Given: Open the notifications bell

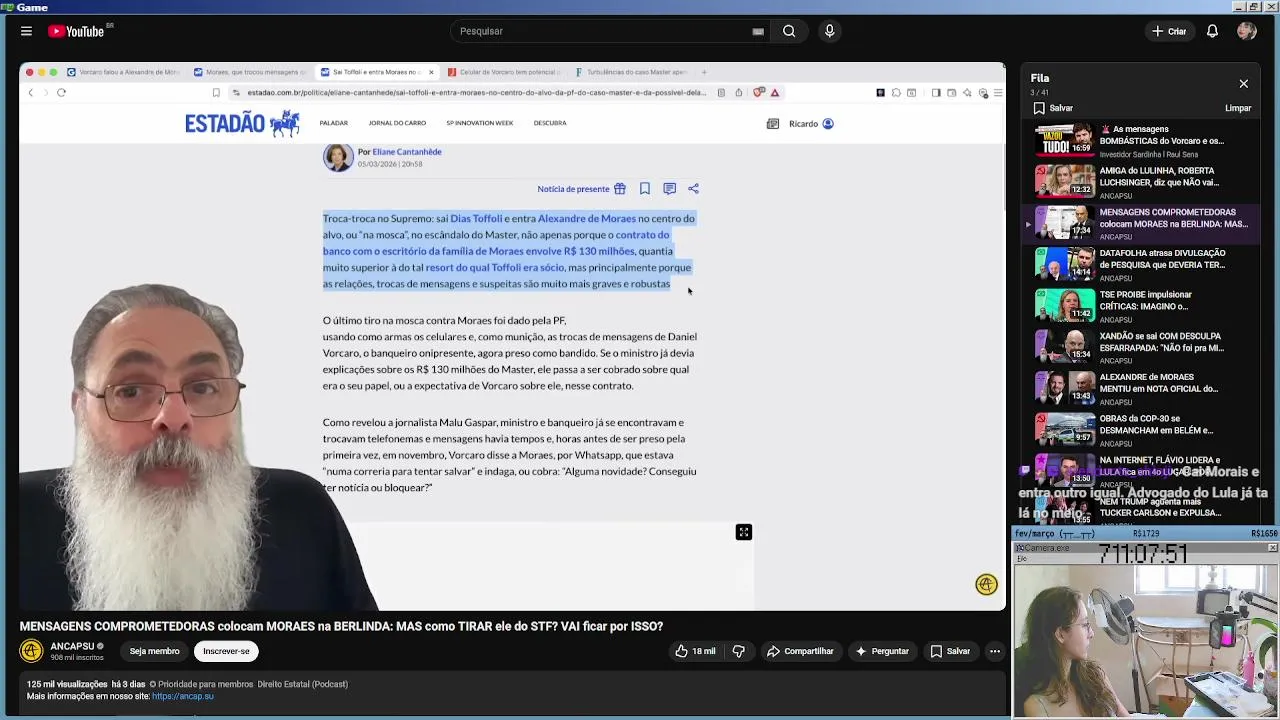Looking at the screenshot, I should point(1212,31).
